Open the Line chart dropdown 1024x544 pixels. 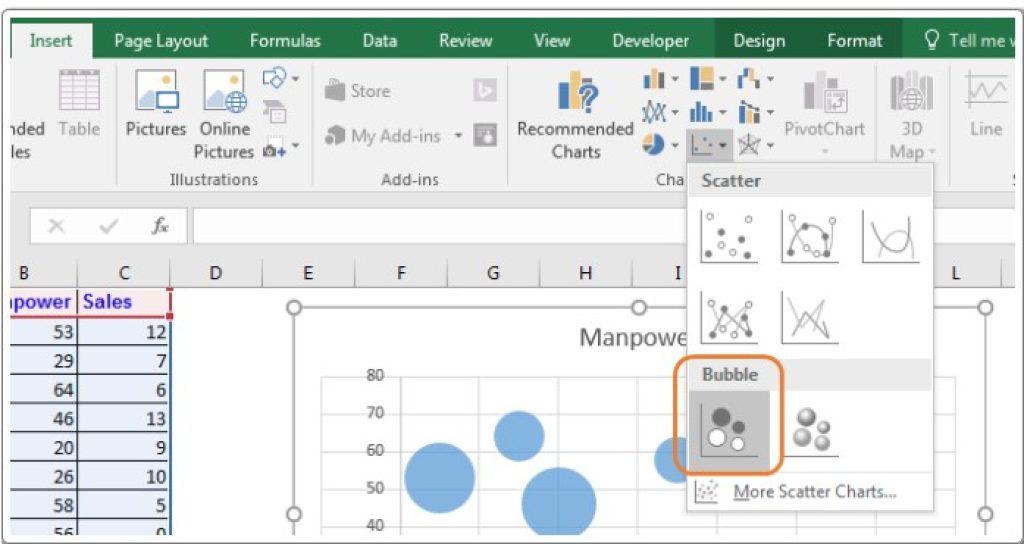point(661,111)
